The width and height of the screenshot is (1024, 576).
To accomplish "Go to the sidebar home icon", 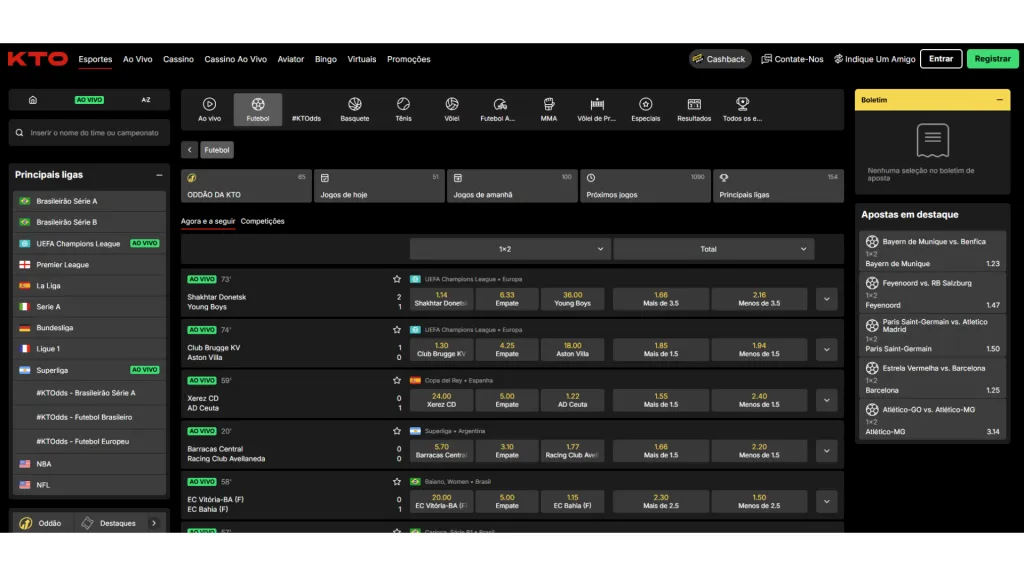I will 33,100.
